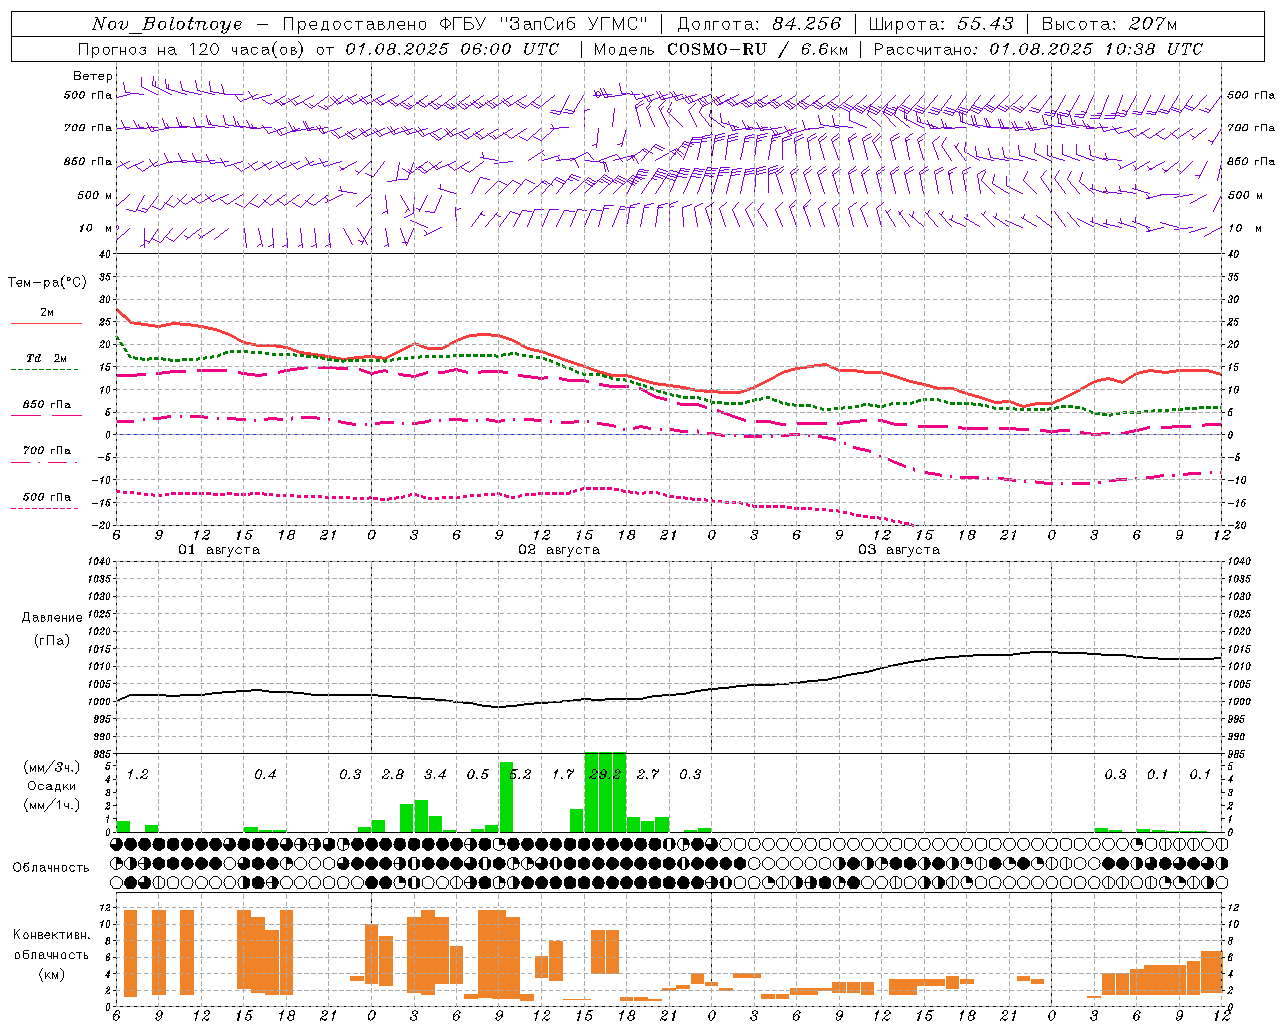The image size is (1280, 1024).
Task: Click the 0.5 precipitation total value
Action: tap(478, 775)
